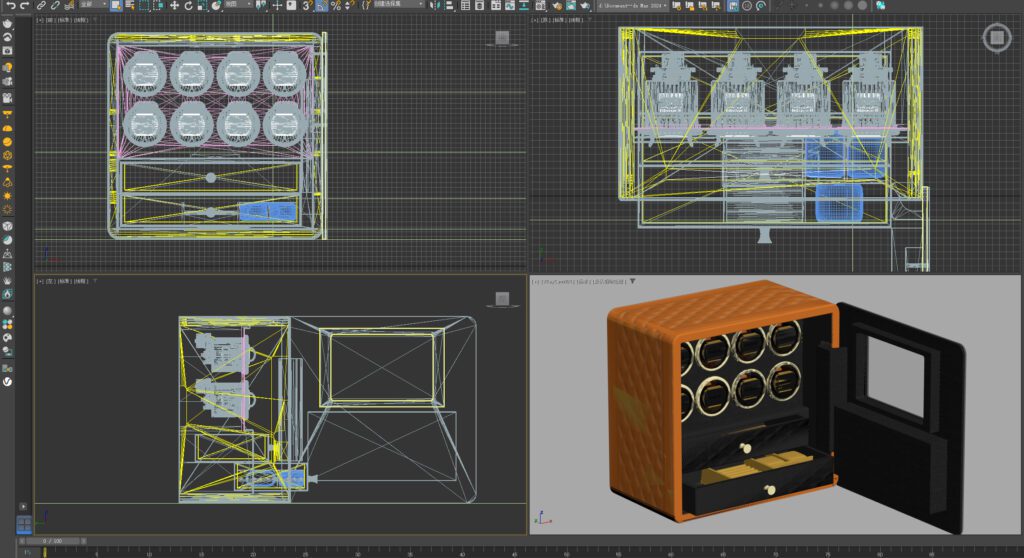Activate the Select and Link tool
The height and width of the screenshot is (558, 1024).
coord(42,6)
